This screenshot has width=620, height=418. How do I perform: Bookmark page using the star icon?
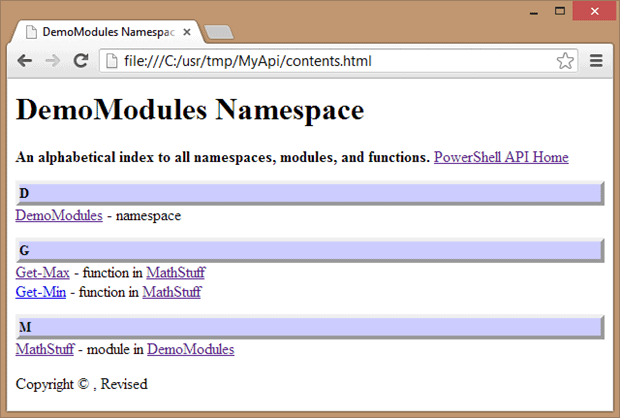[565, 61]
